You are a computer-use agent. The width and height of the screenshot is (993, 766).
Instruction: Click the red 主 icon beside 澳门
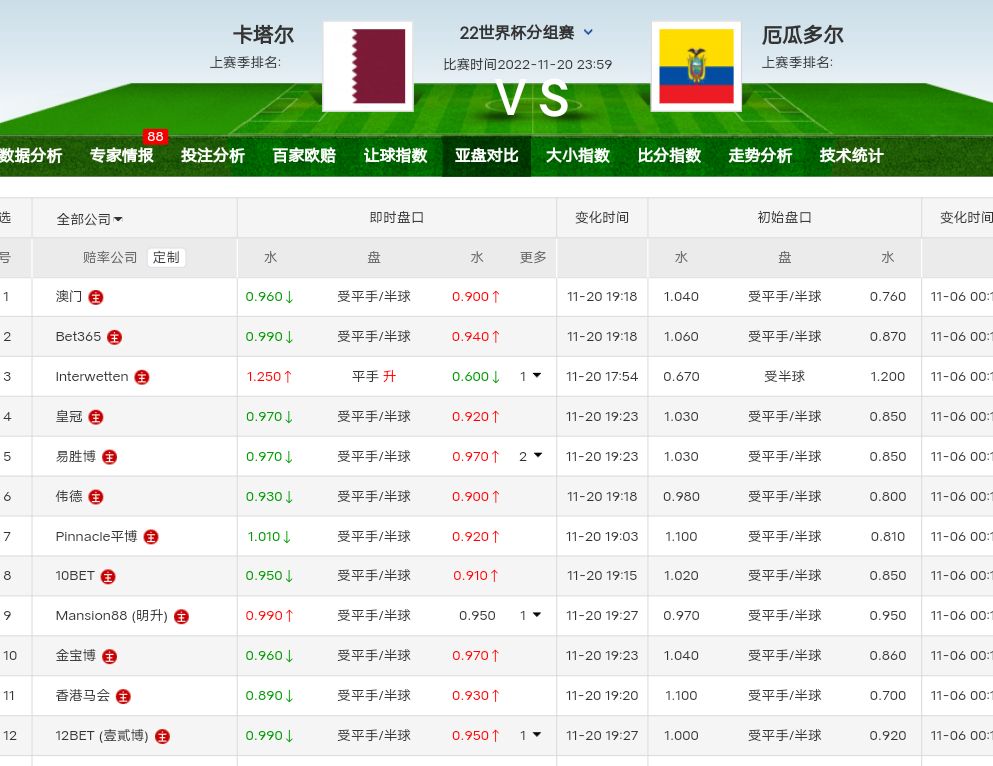96,297
